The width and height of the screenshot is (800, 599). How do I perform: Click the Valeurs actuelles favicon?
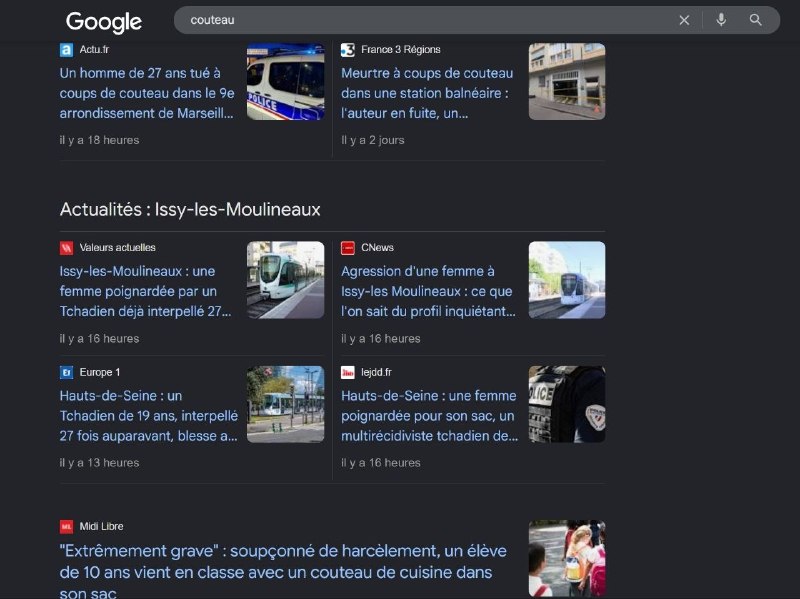(x=66, y=248)
